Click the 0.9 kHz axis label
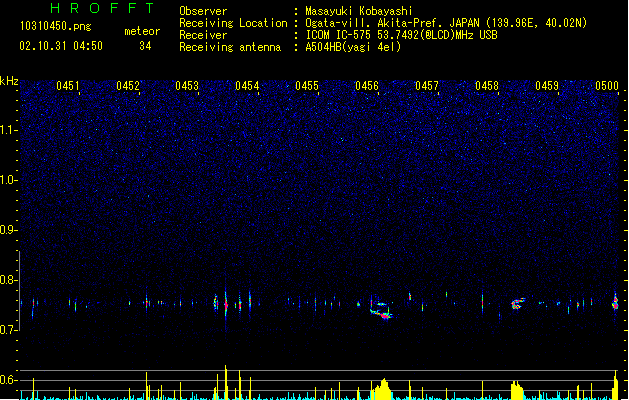Image resolution: width=629 pixels, height=400 pixels. [x=8, y=230]
